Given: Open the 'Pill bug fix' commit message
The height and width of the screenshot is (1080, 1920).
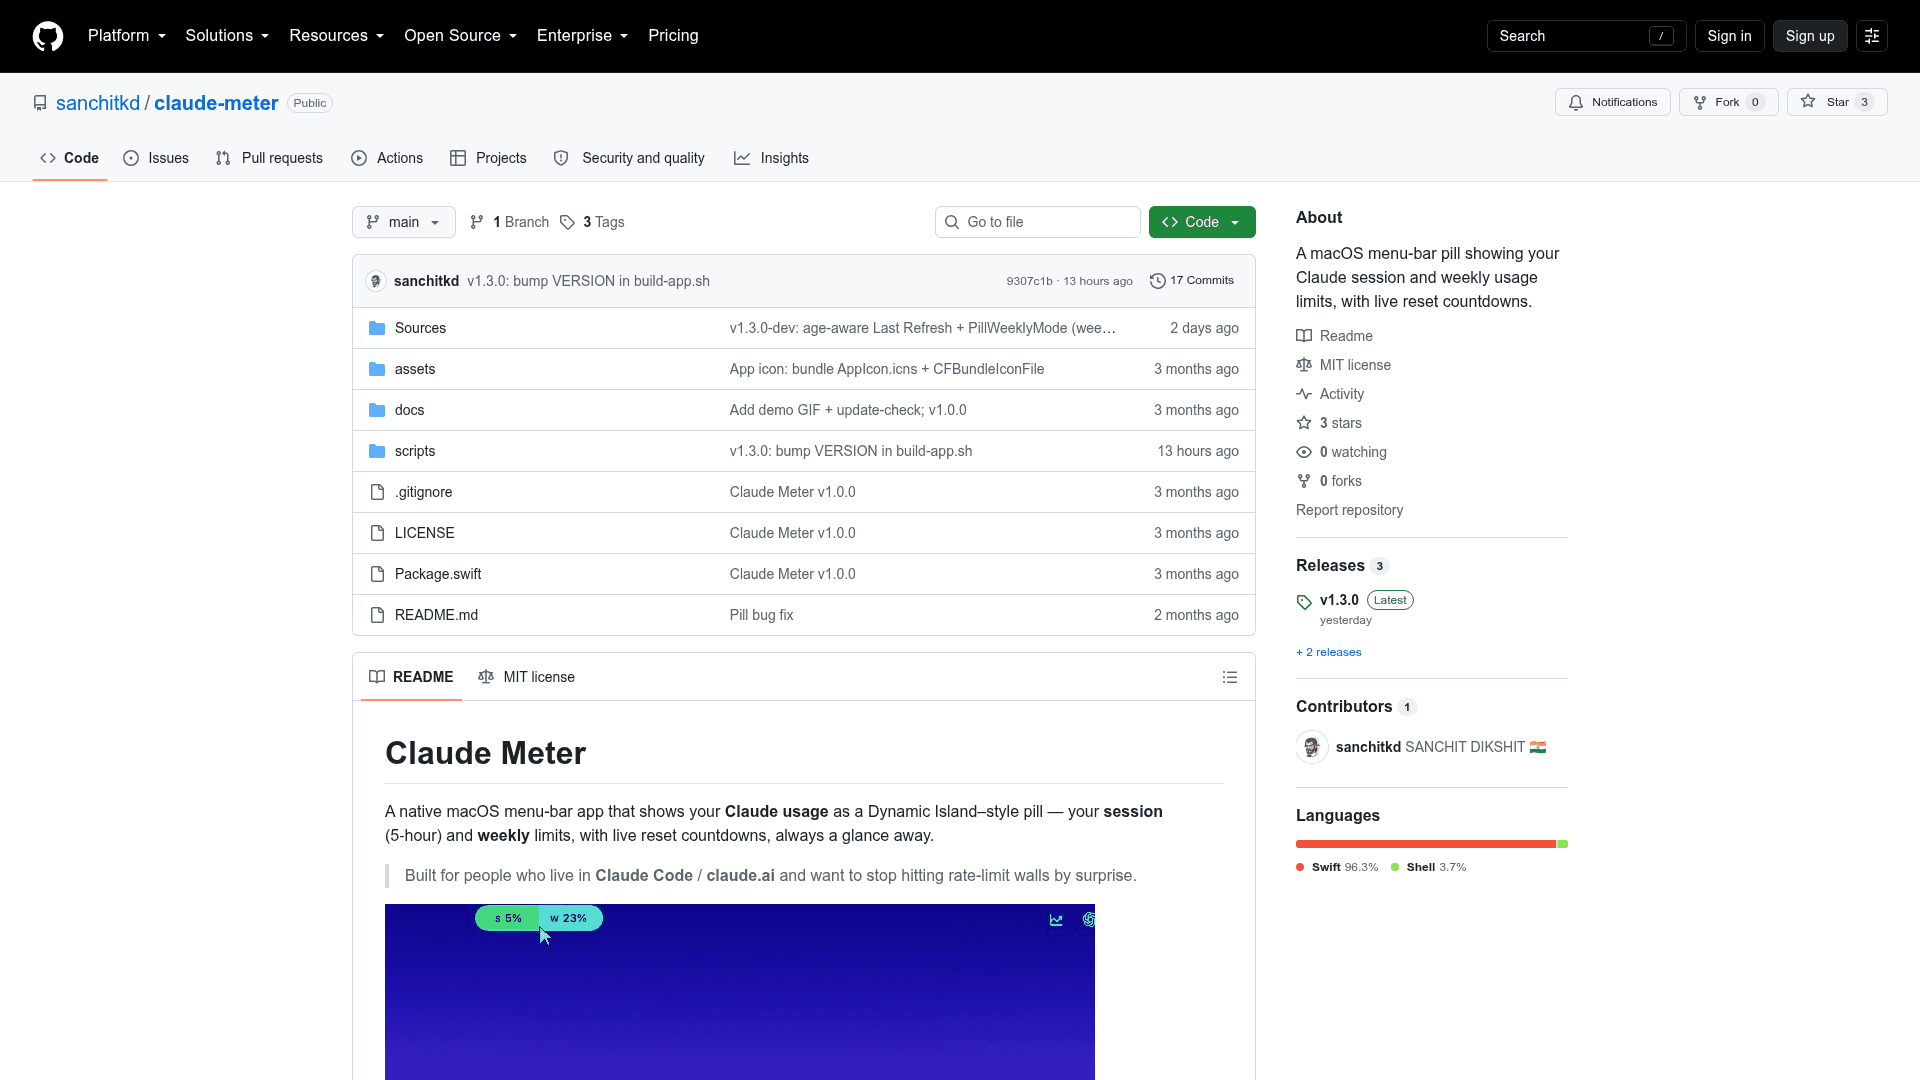Looking at the screenshot, I should (761, 615).
